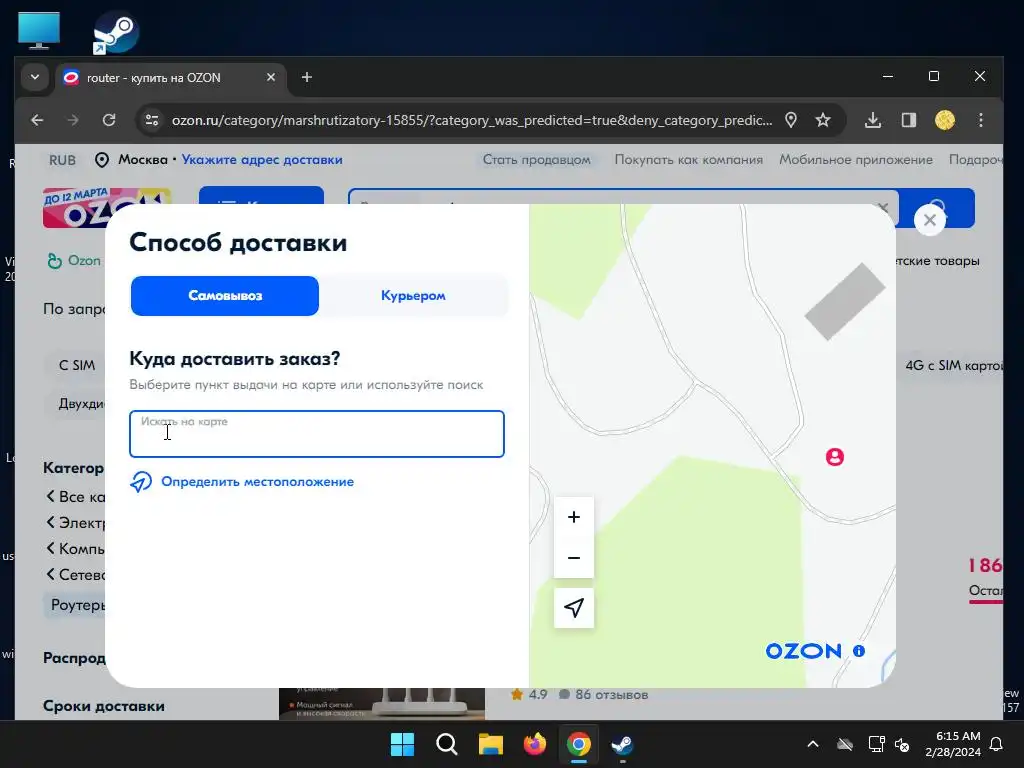Image resolution: width=1024 pixels, height=768 pixels.
Task: Click the Искать на карте search field
Action: [317, 434]
